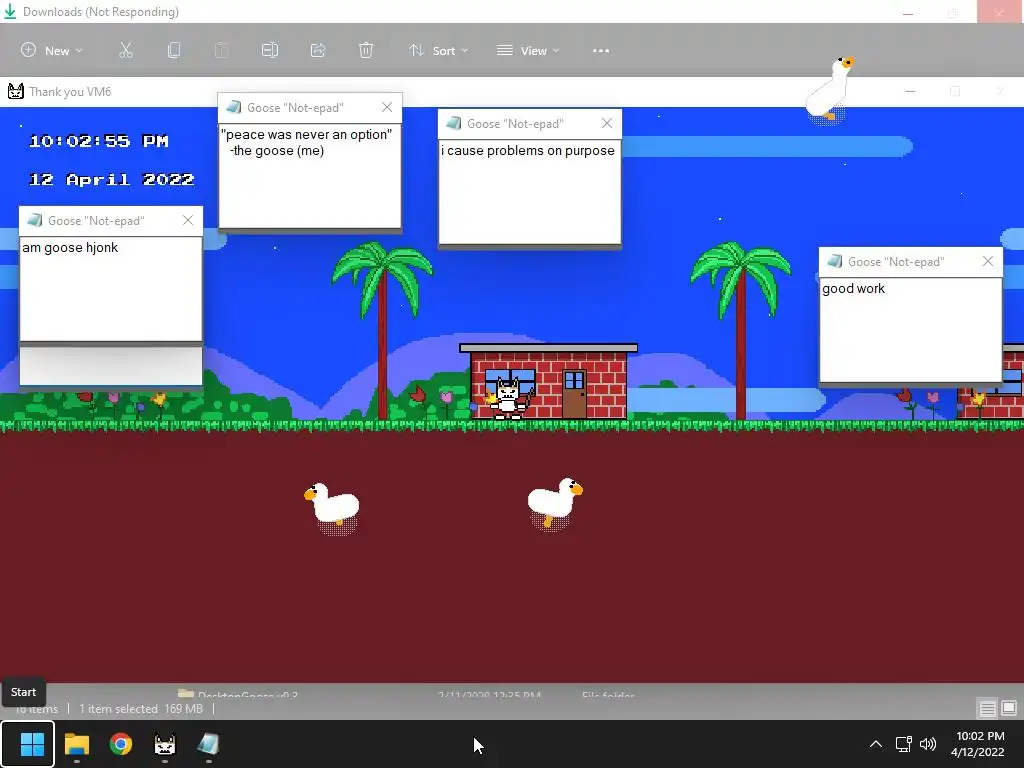This screenshot has height=768, width=1024.
Task: Click the Goose Not-epad taskbar icon
Action: (208, 744)
